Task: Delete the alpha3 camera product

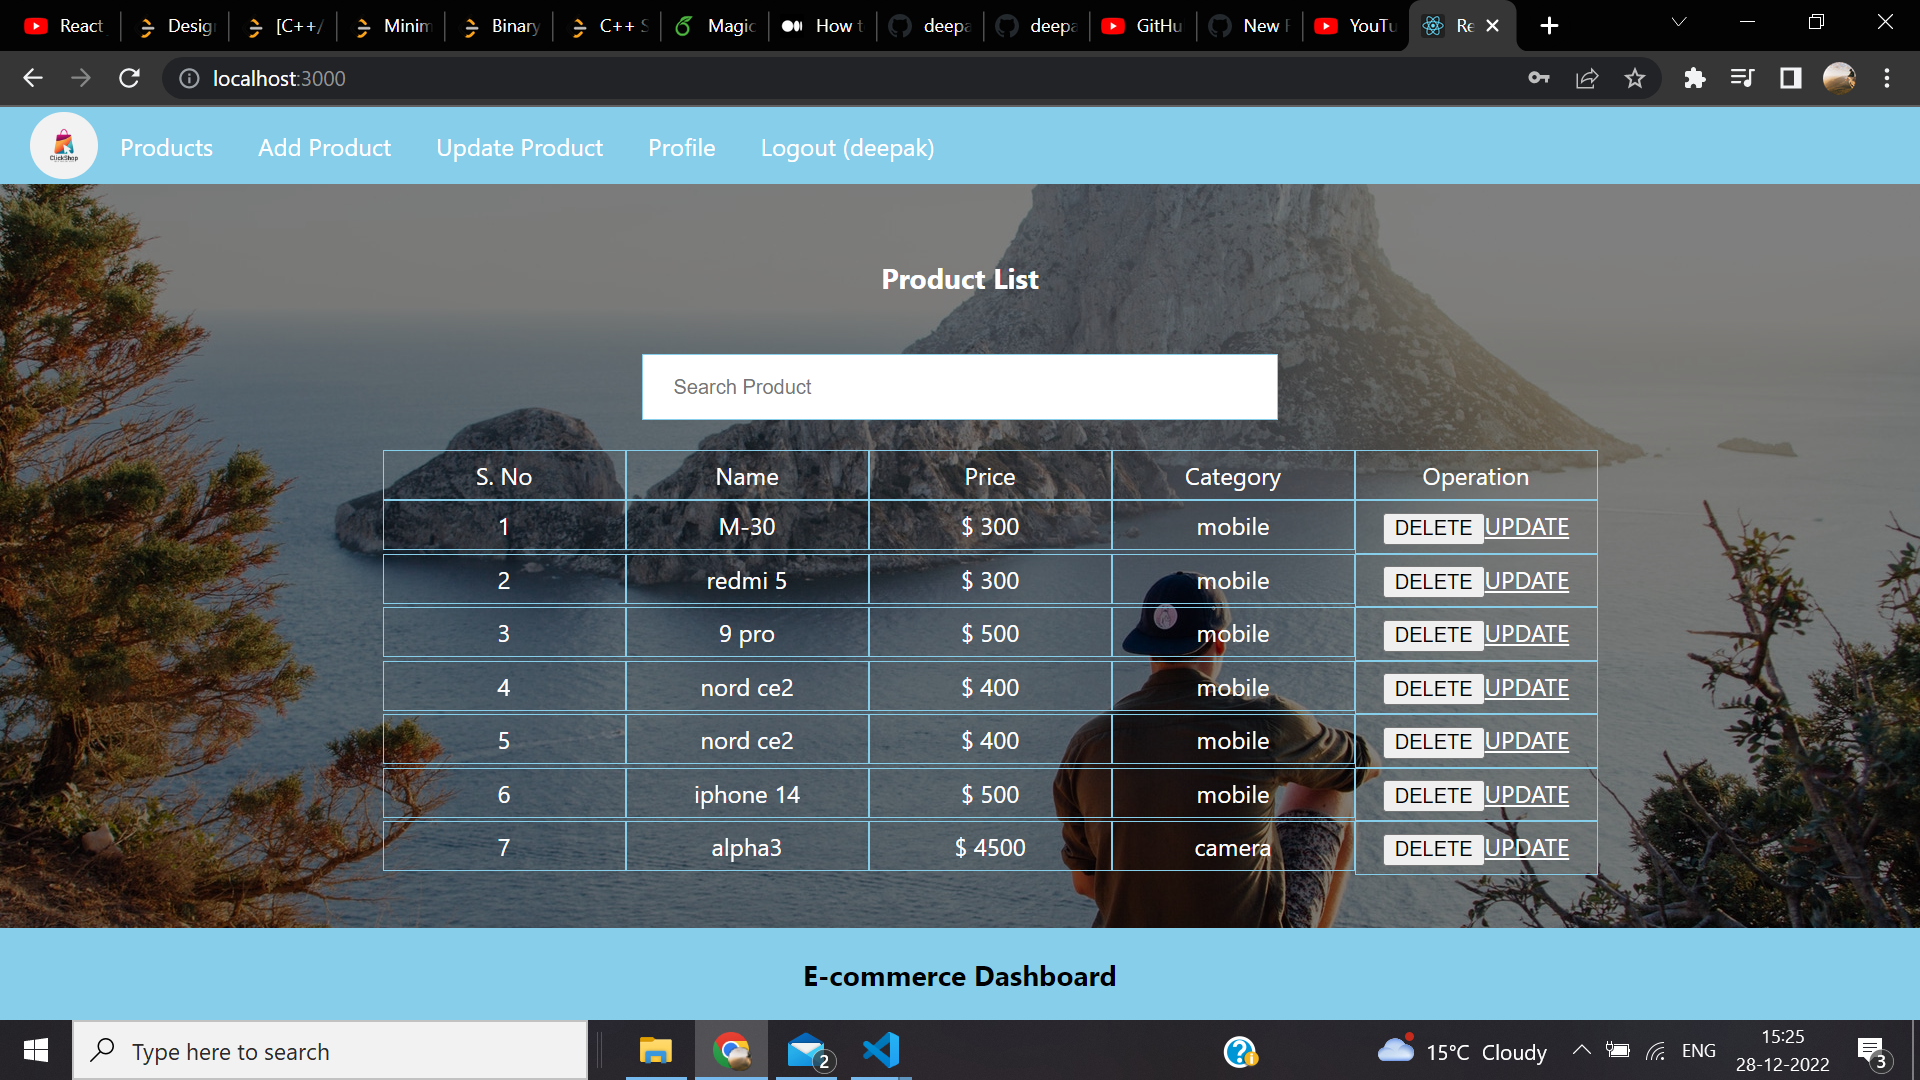Action: (x=1433, y=849)
